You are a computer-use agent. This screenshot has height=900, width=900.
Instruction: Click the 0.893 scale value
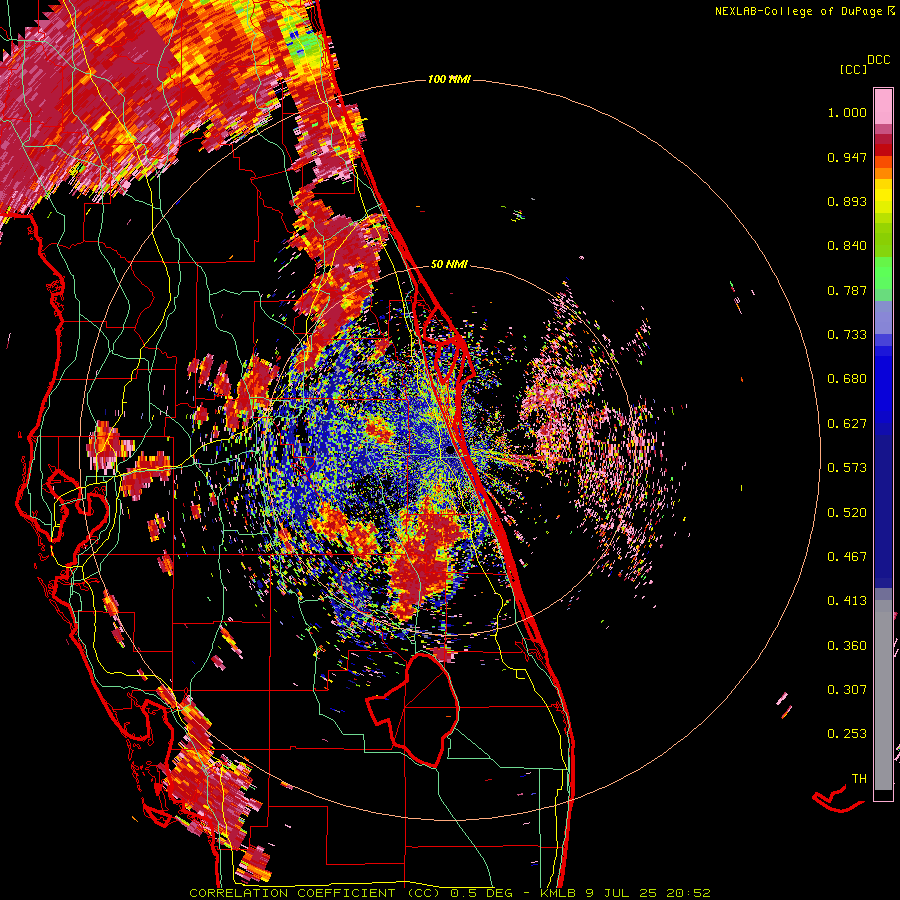(x=847, y=201)
